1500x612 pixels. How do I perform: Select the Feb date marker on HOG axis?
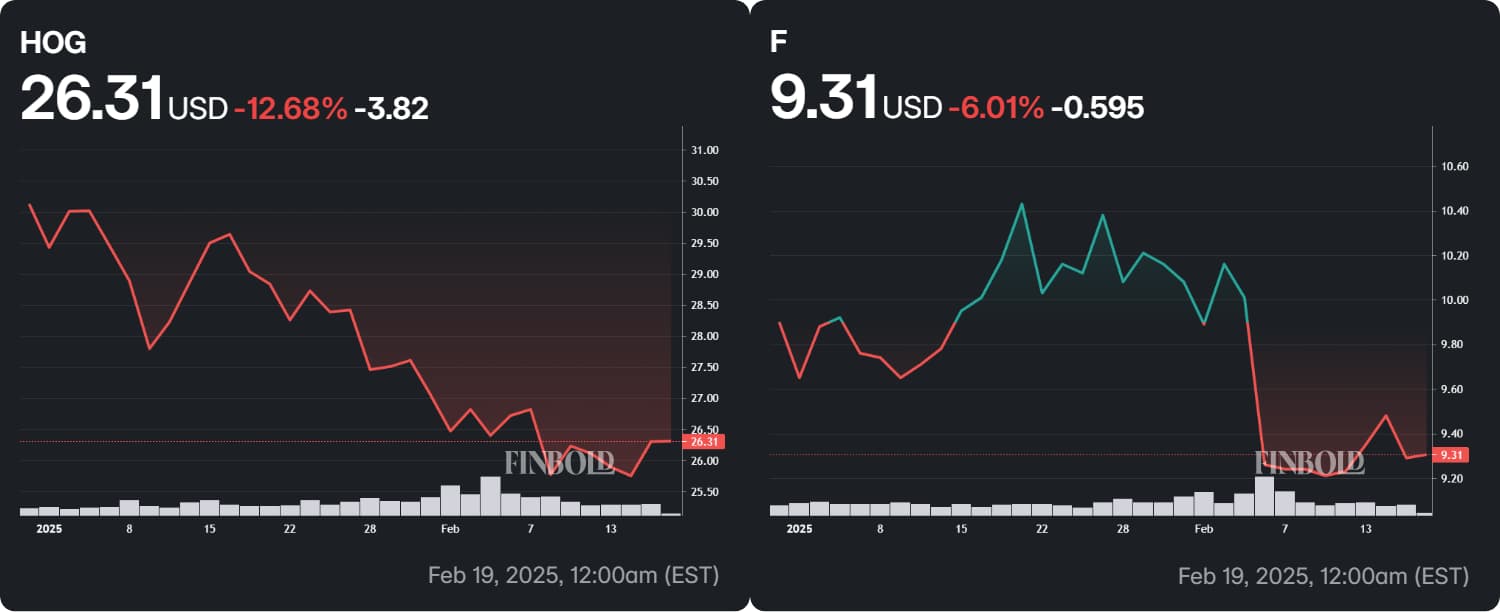click(450, 529)
